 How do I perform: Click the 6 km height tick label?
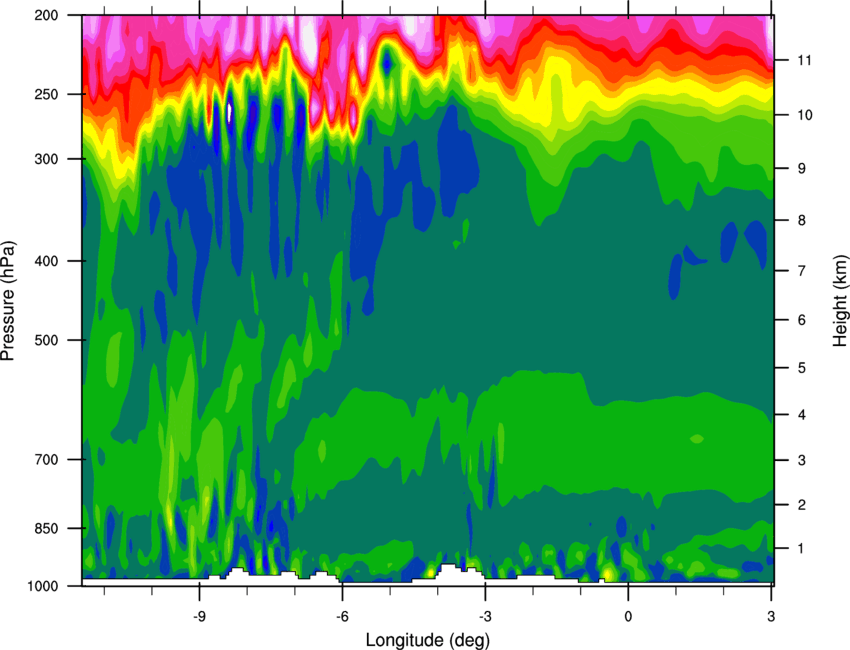(x=801, y=320)
